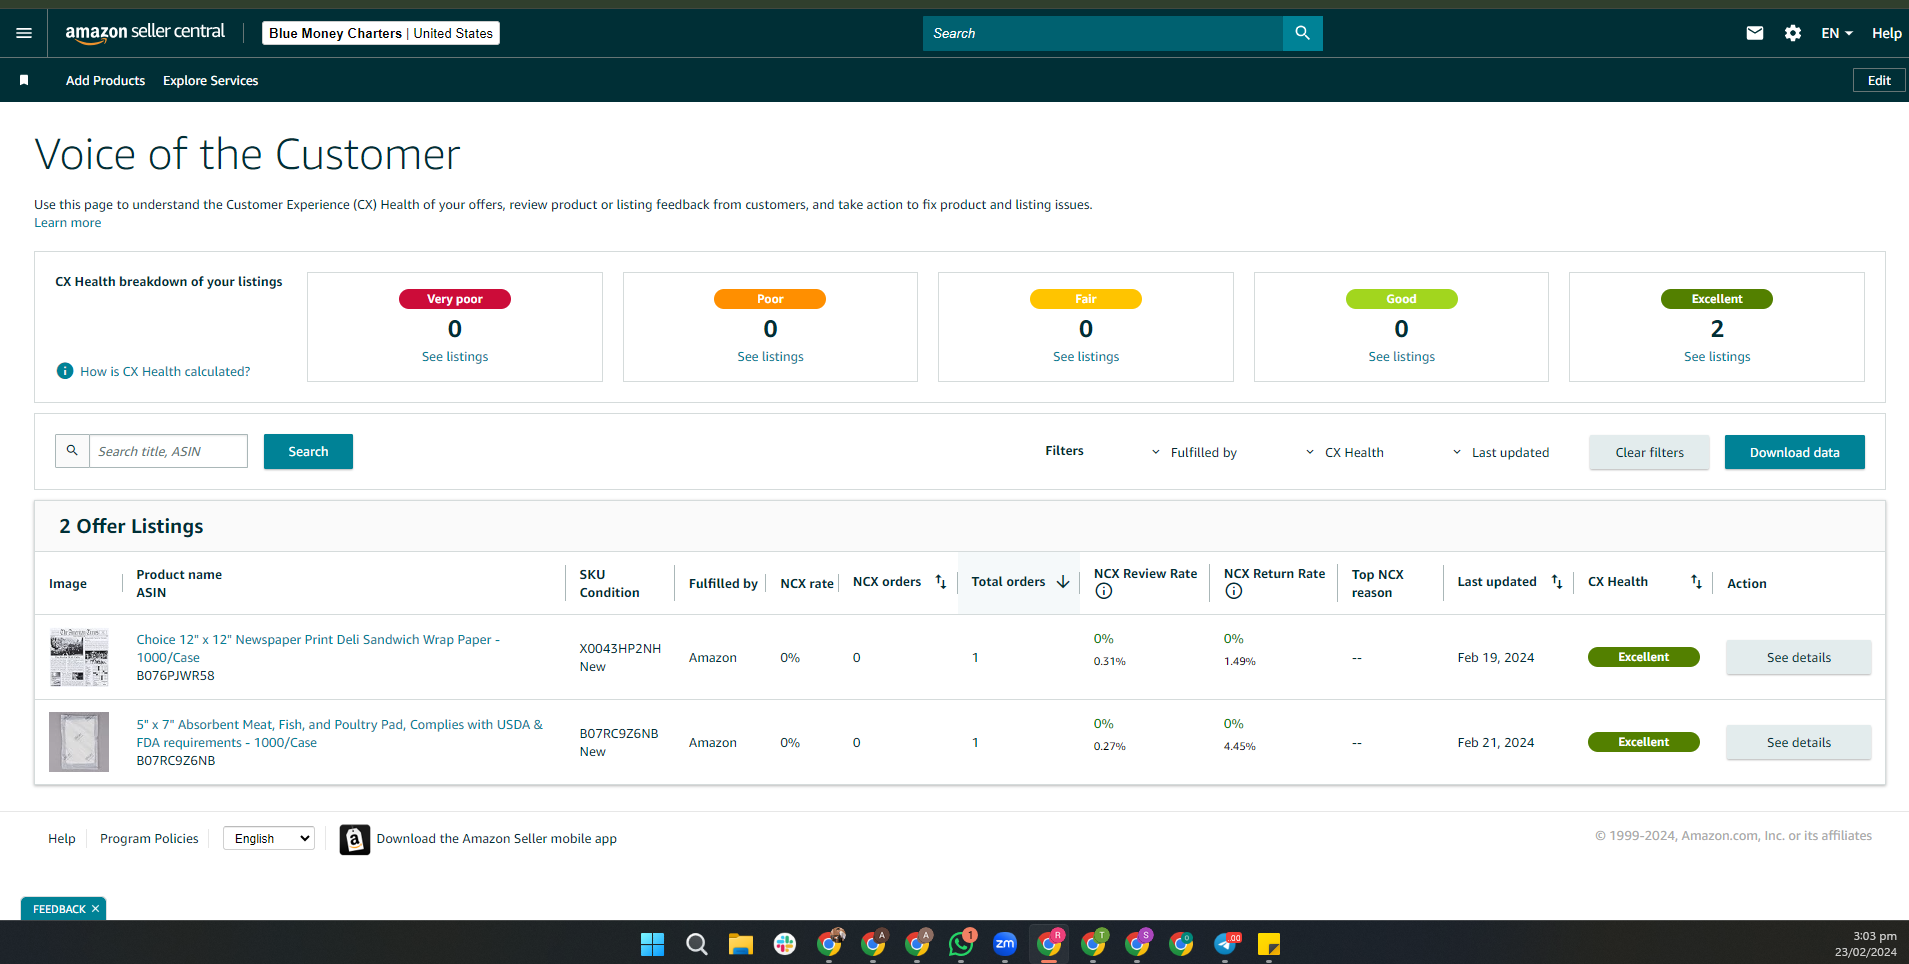The height and width of the screenshot is (964, 1909).
Task: Open the Program Policies footer link
Action: (149, 838)
